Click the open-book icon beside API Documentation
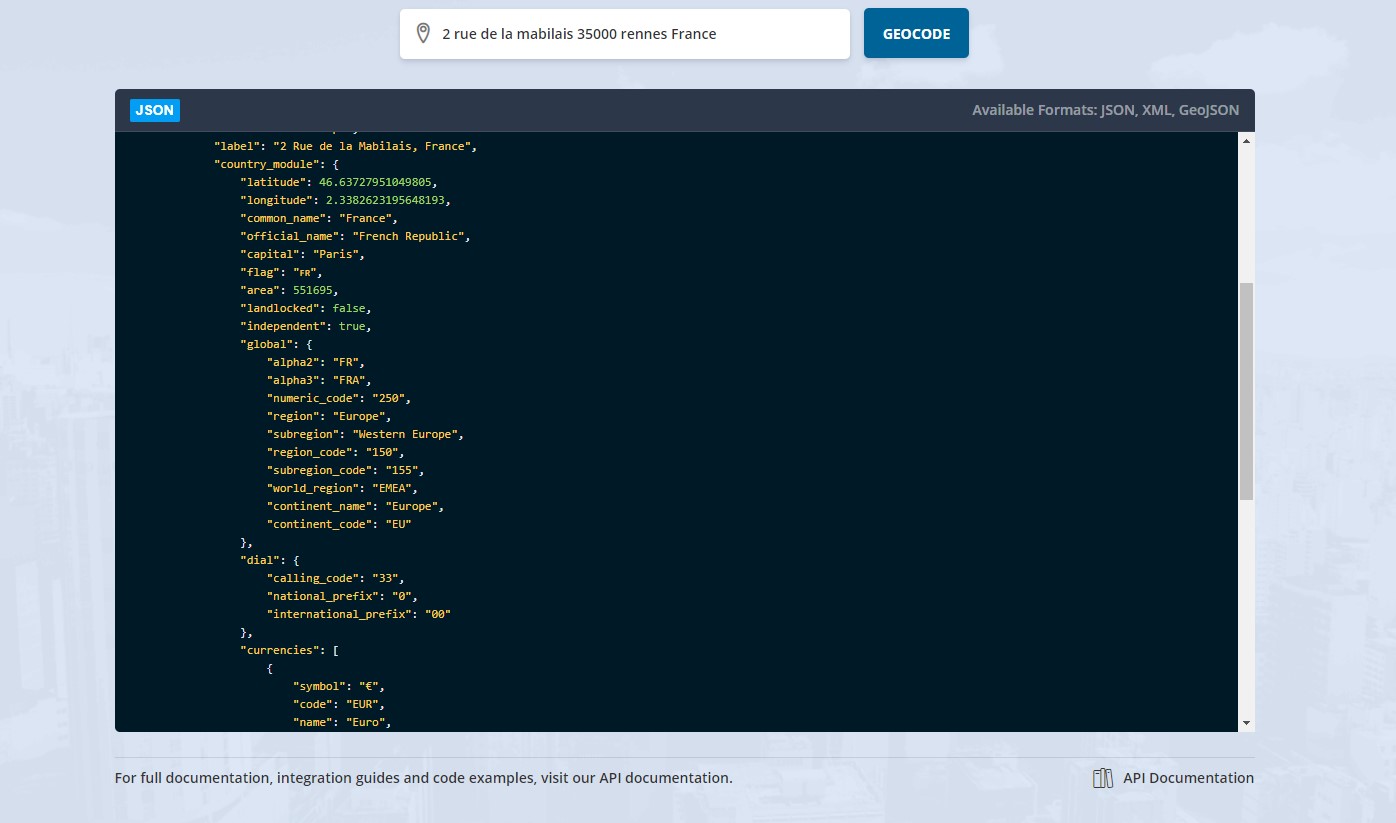This screenshot has height=823, width=1396. (x=1101, y=777)
